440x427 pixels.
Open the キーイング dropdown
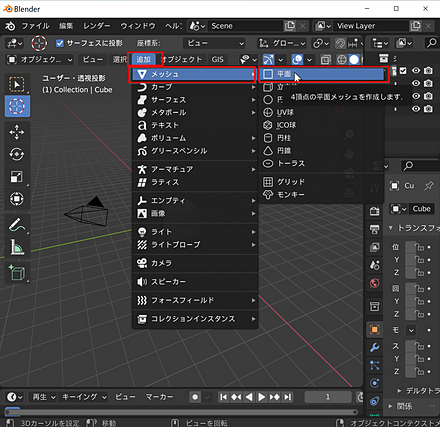pos(84,397)
